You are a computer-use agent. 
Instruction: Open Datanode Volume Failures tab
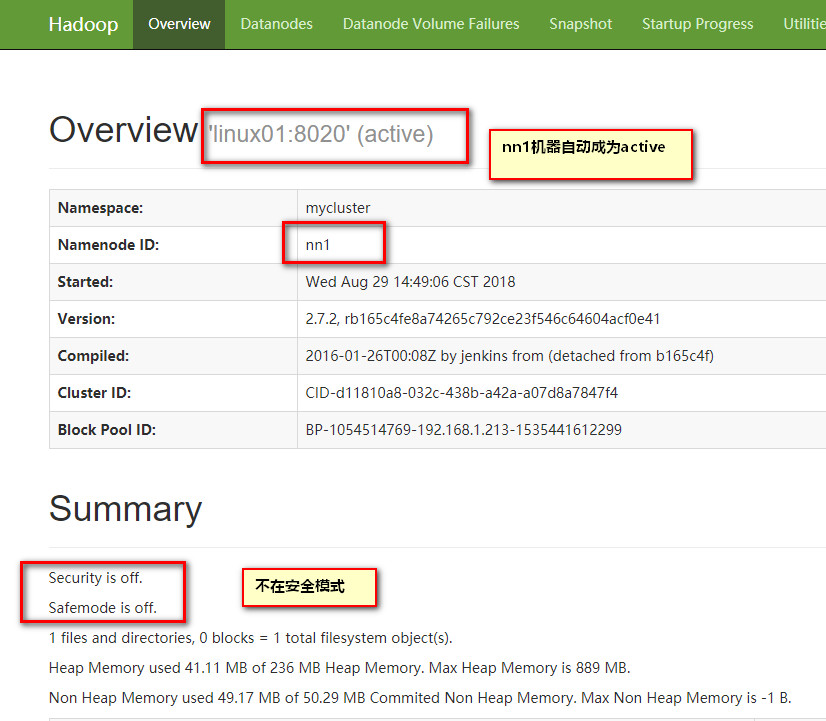[431, 24]
